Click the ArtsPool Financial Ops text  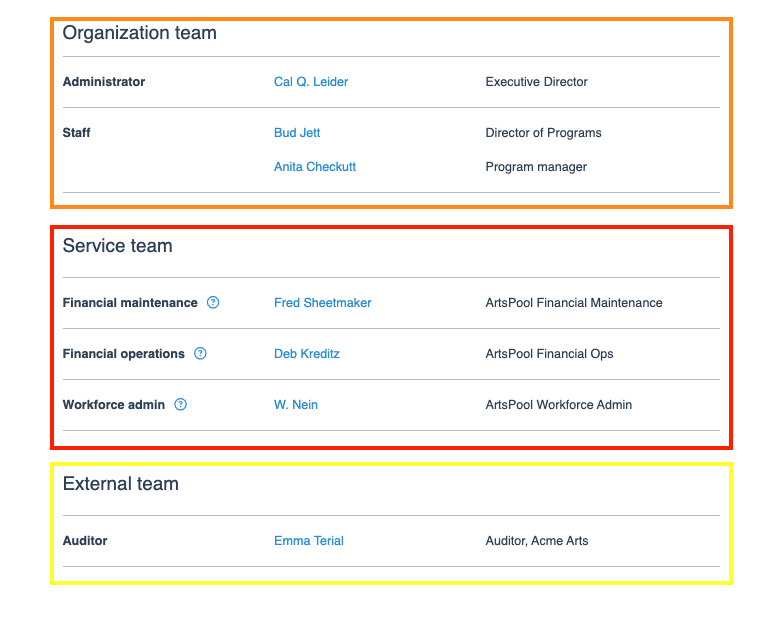click(x=549, y=354)
